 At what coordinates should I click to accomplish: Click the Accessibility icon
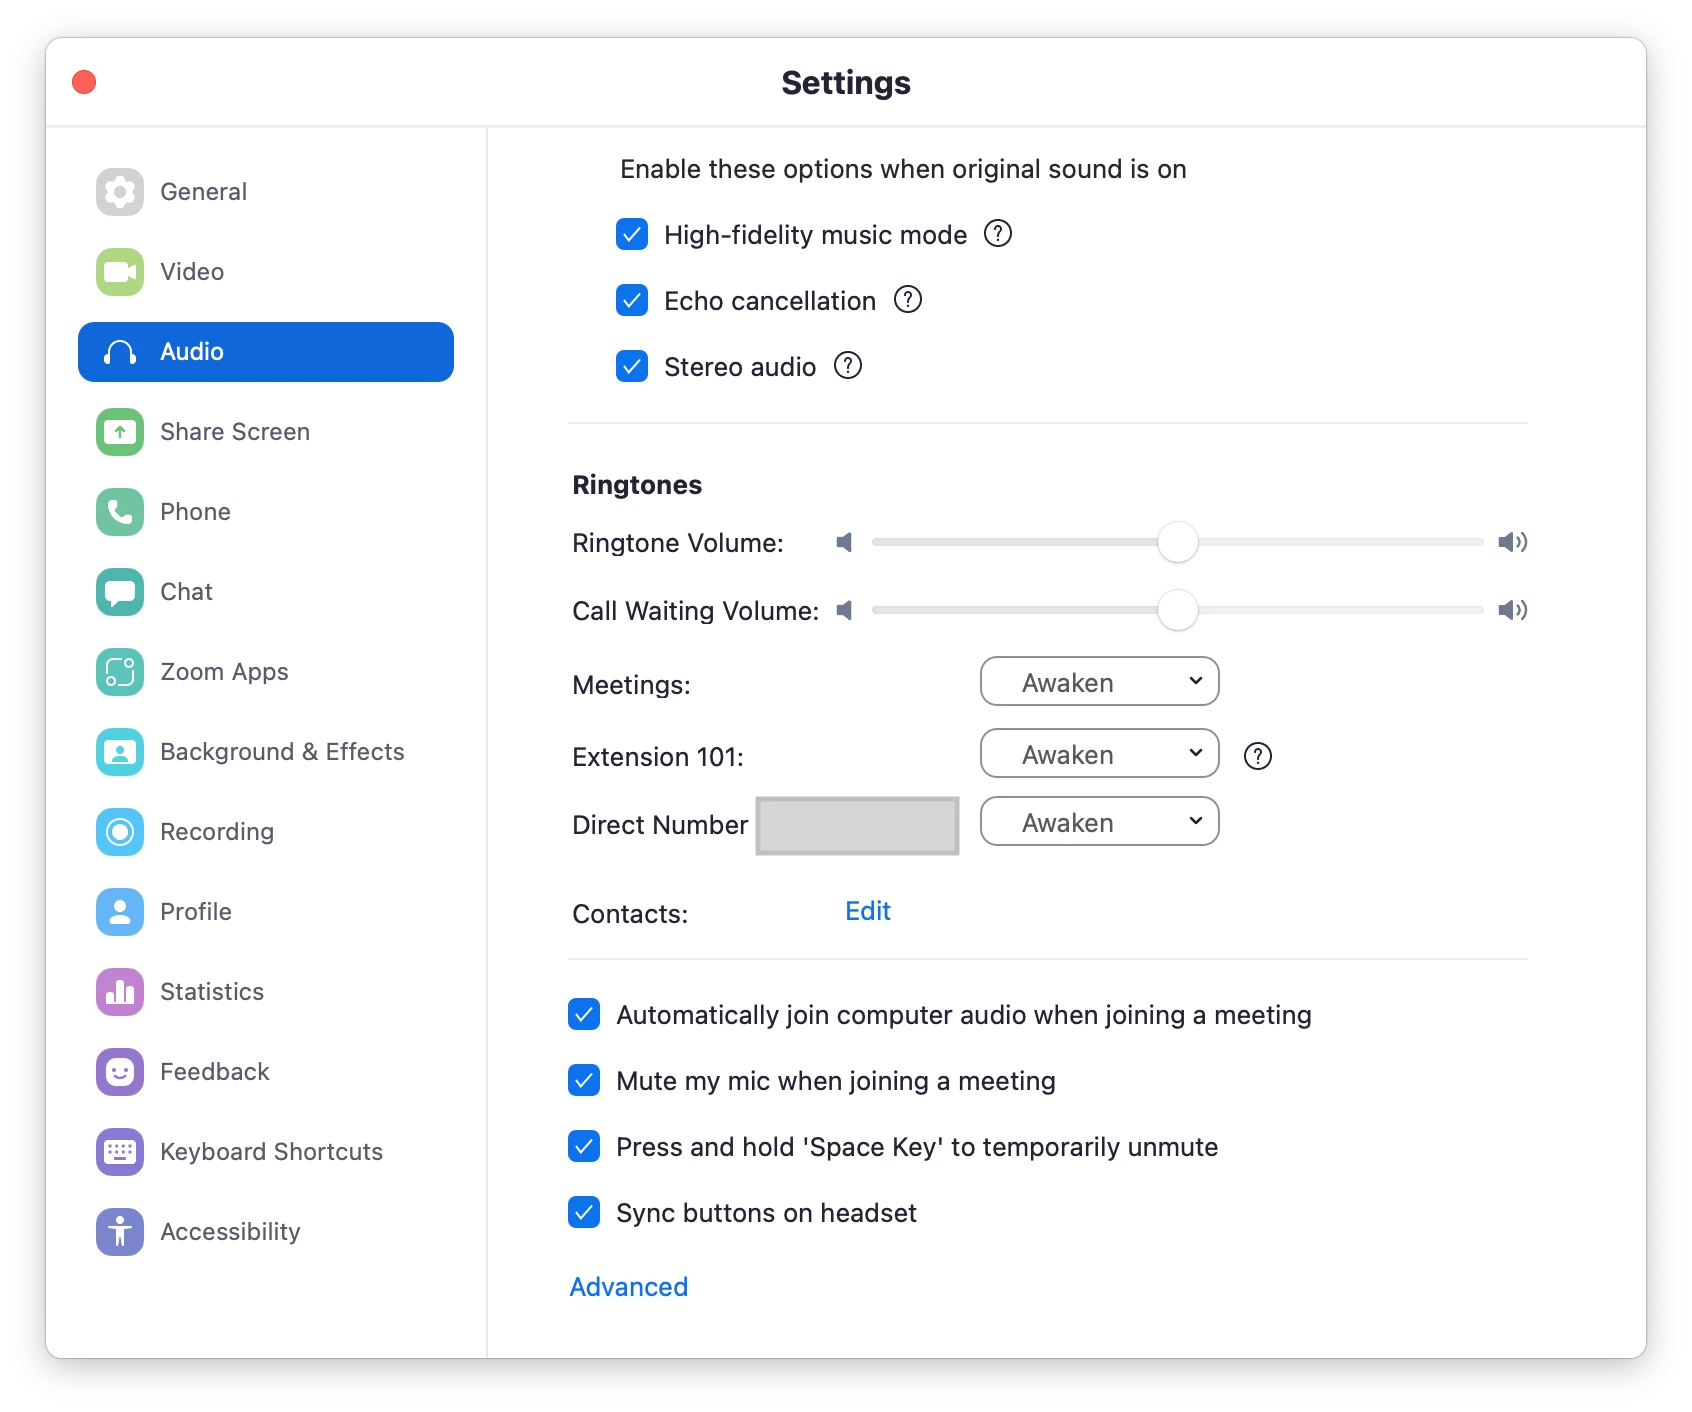tap(120, 1232)
